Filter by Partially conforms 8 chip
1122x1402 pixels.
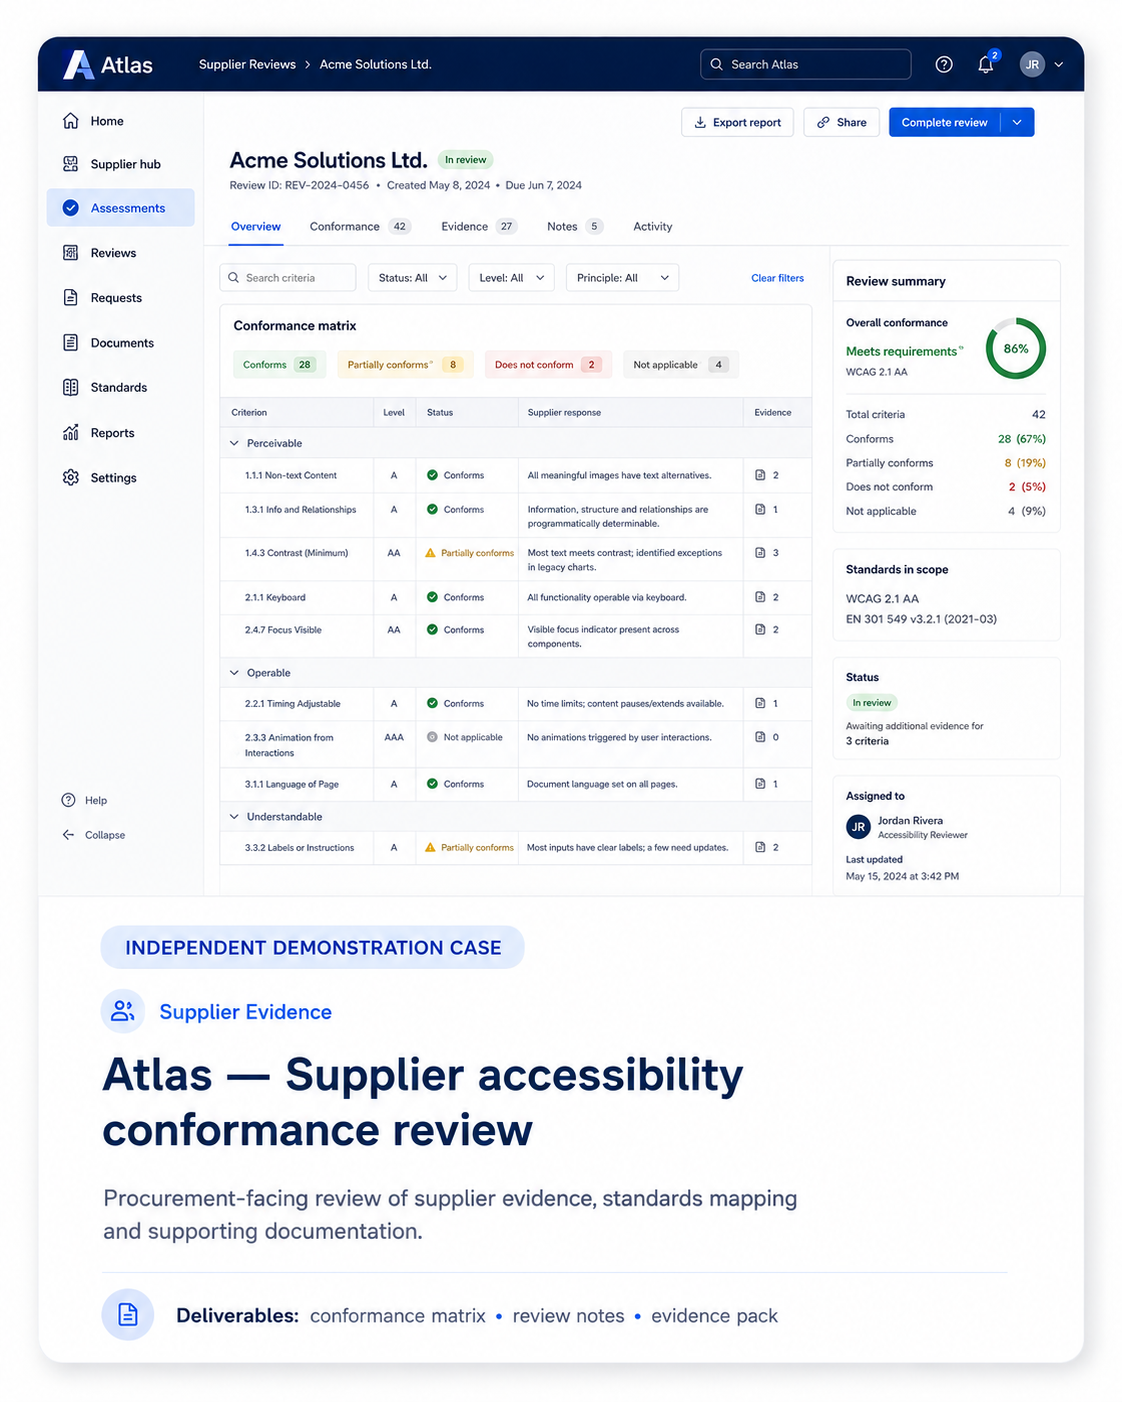tap(403, 365)
